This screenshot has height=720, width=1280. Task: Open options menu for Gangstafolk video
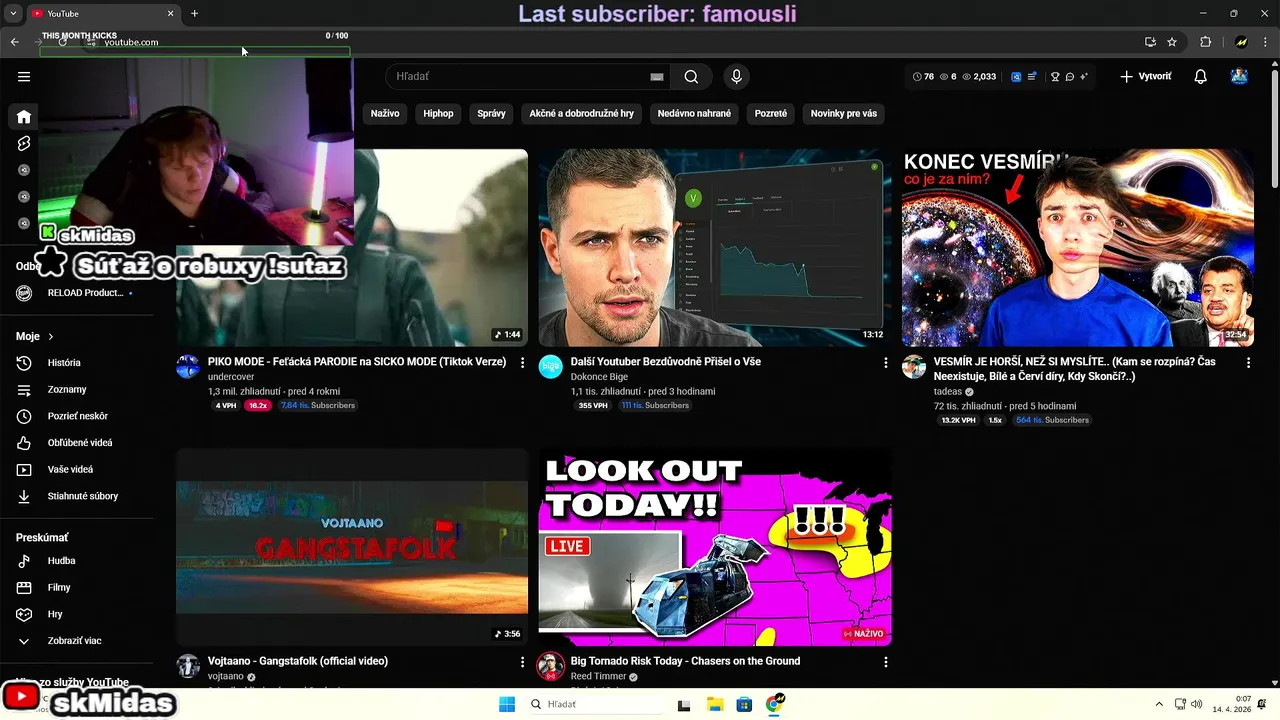pos(522,662)
